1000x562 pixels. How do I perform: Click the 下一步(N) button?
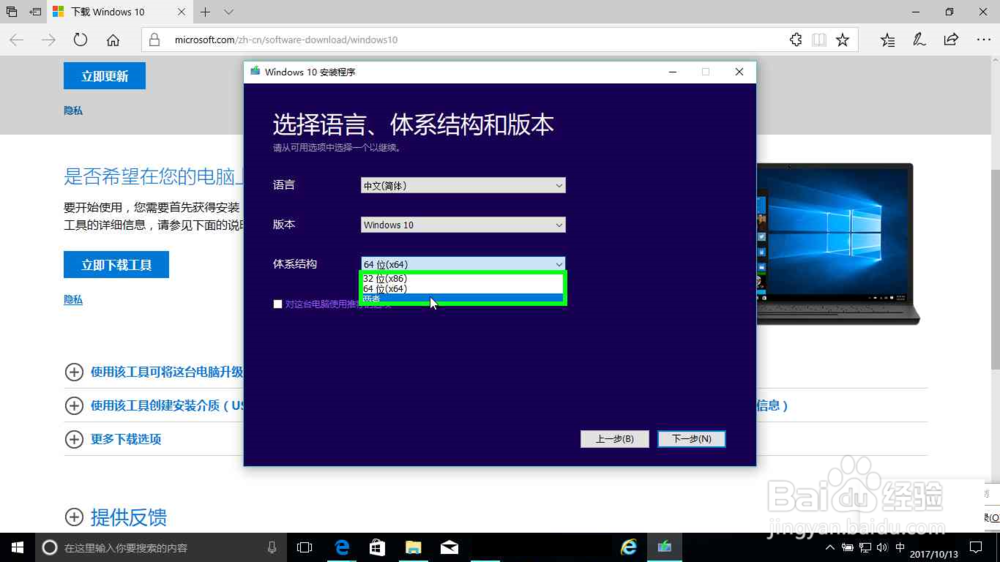coord(691,439)
